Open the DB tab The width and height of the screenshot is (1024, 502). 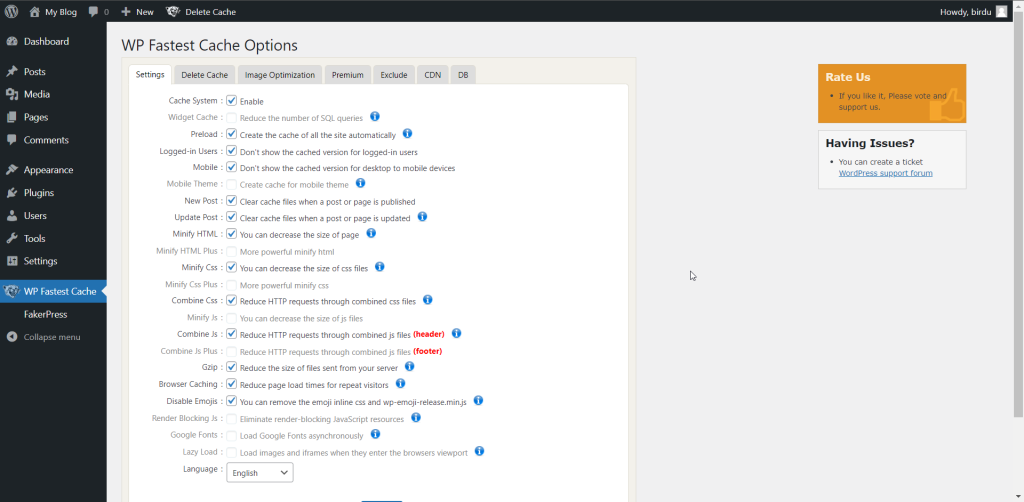(463, 75)
